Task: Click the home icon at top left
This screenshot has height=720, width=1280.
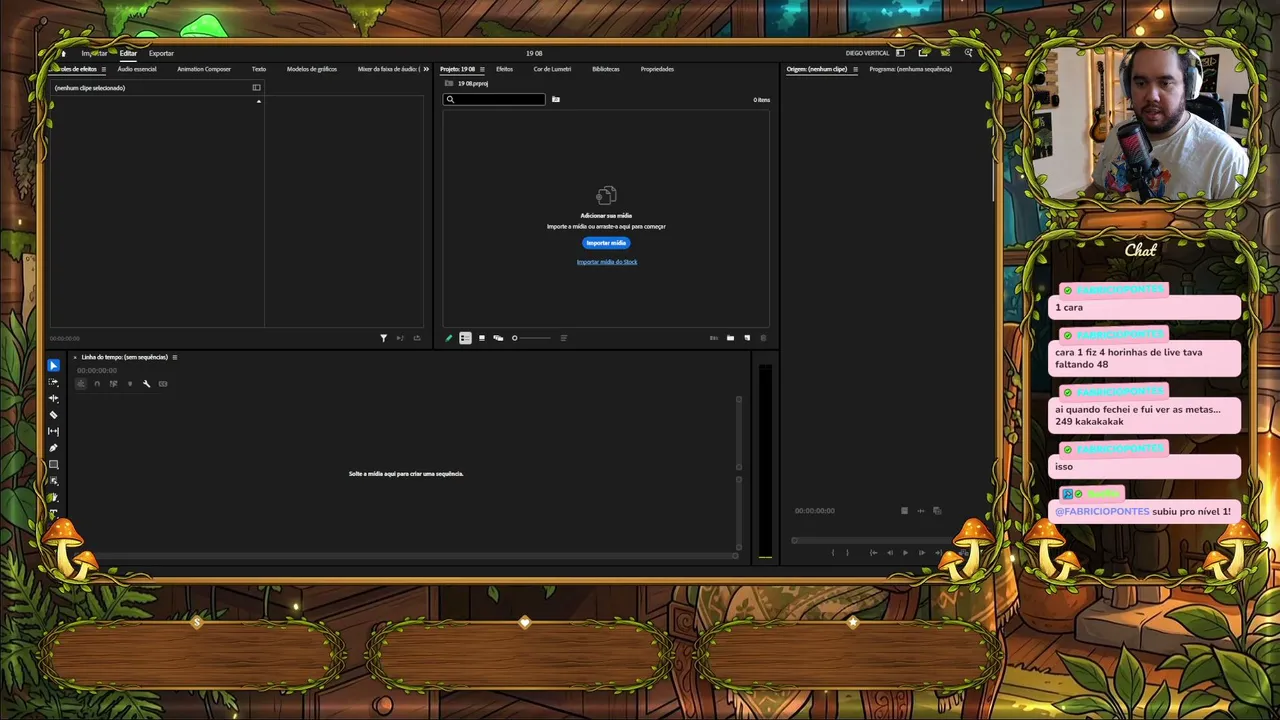Action: [64, 53]
